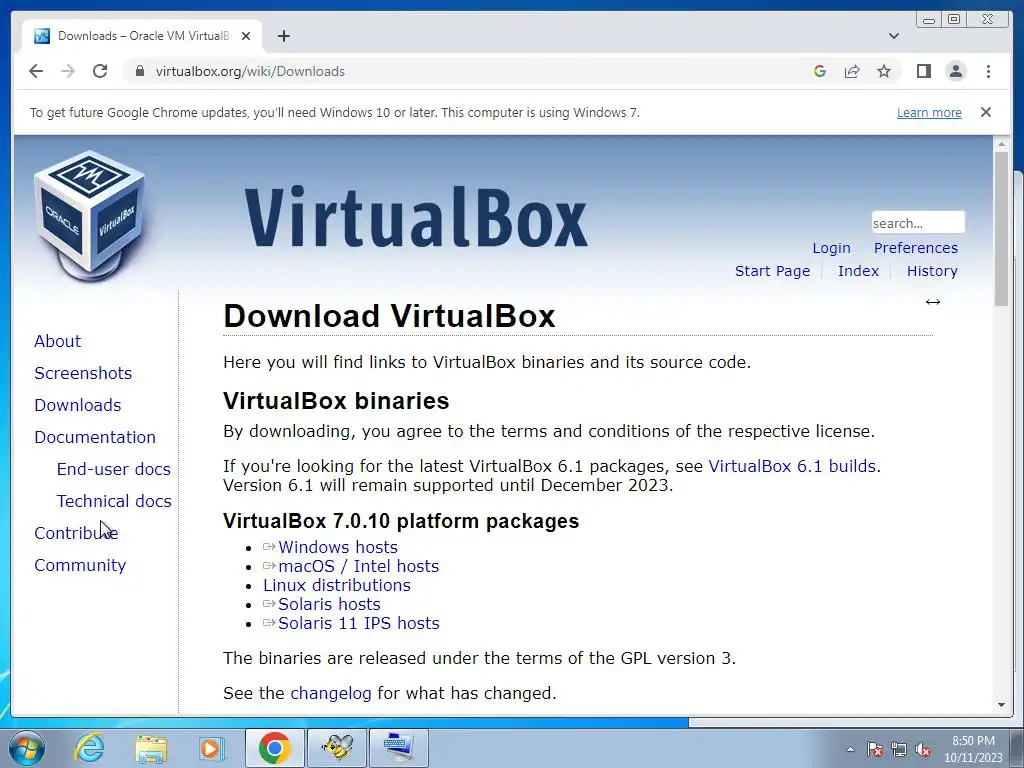Open Community in the sidebar
Image resolution: width=1024 pixels, height=768 pixels.
[80, 565]
